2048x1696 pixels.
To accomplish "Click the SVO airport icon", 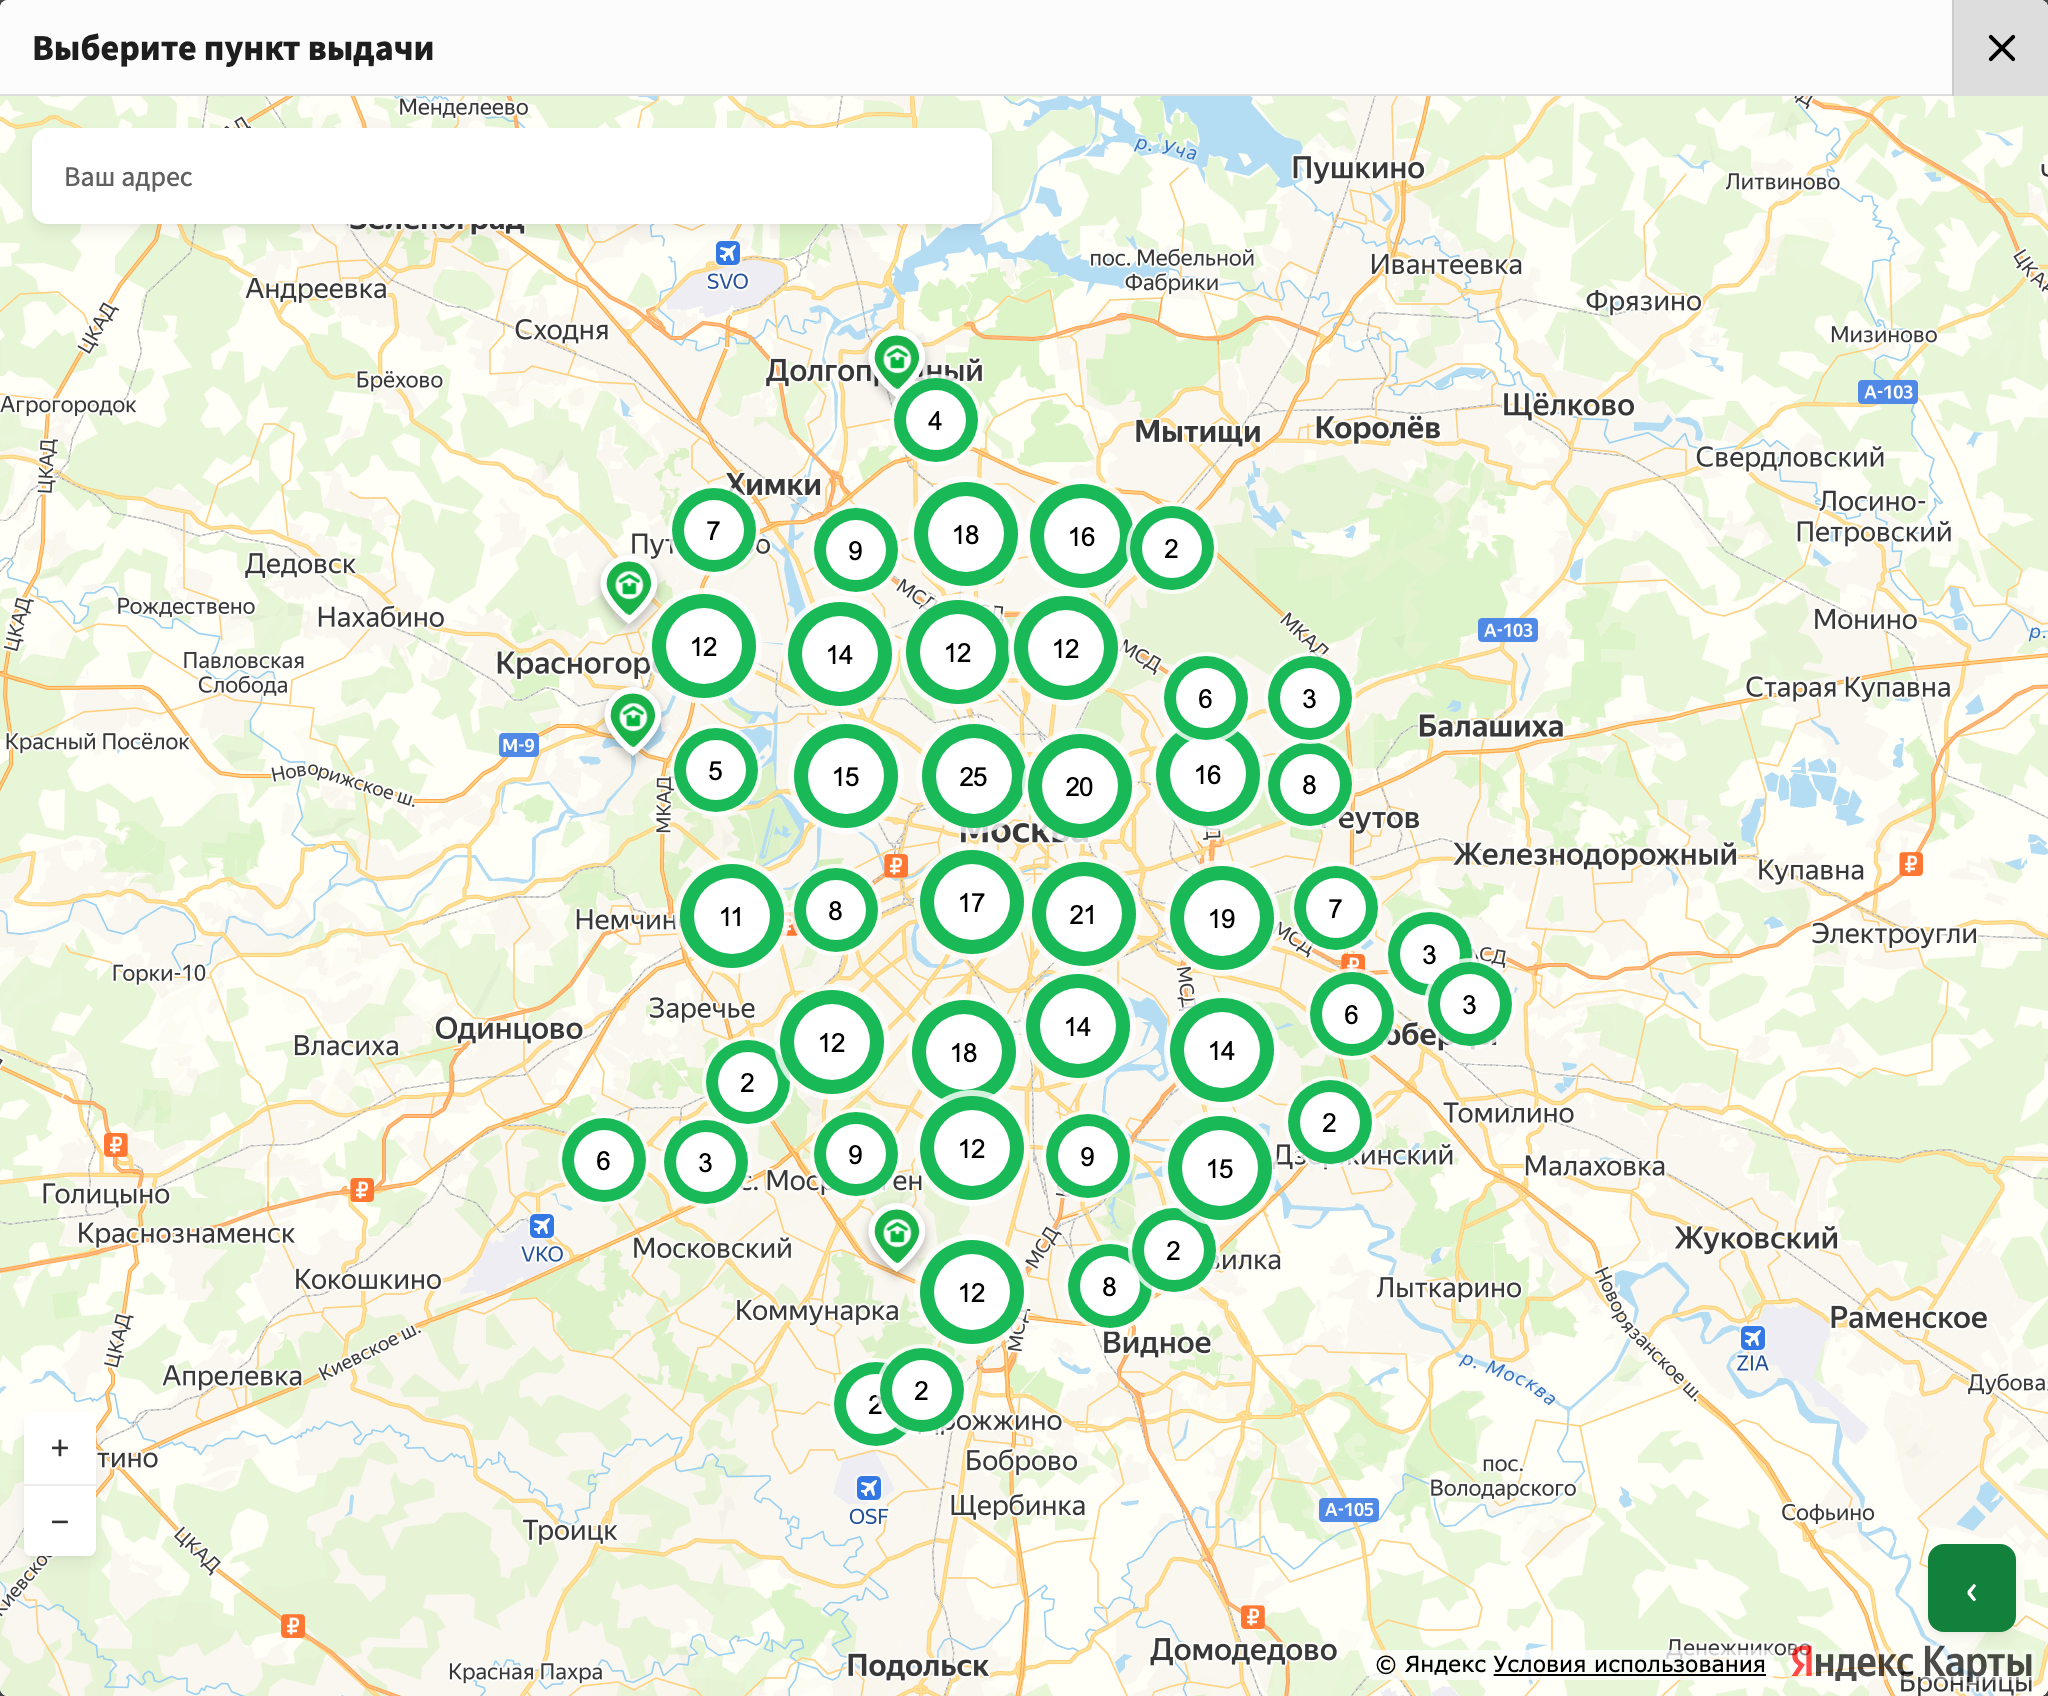I will tap(728, 253).
